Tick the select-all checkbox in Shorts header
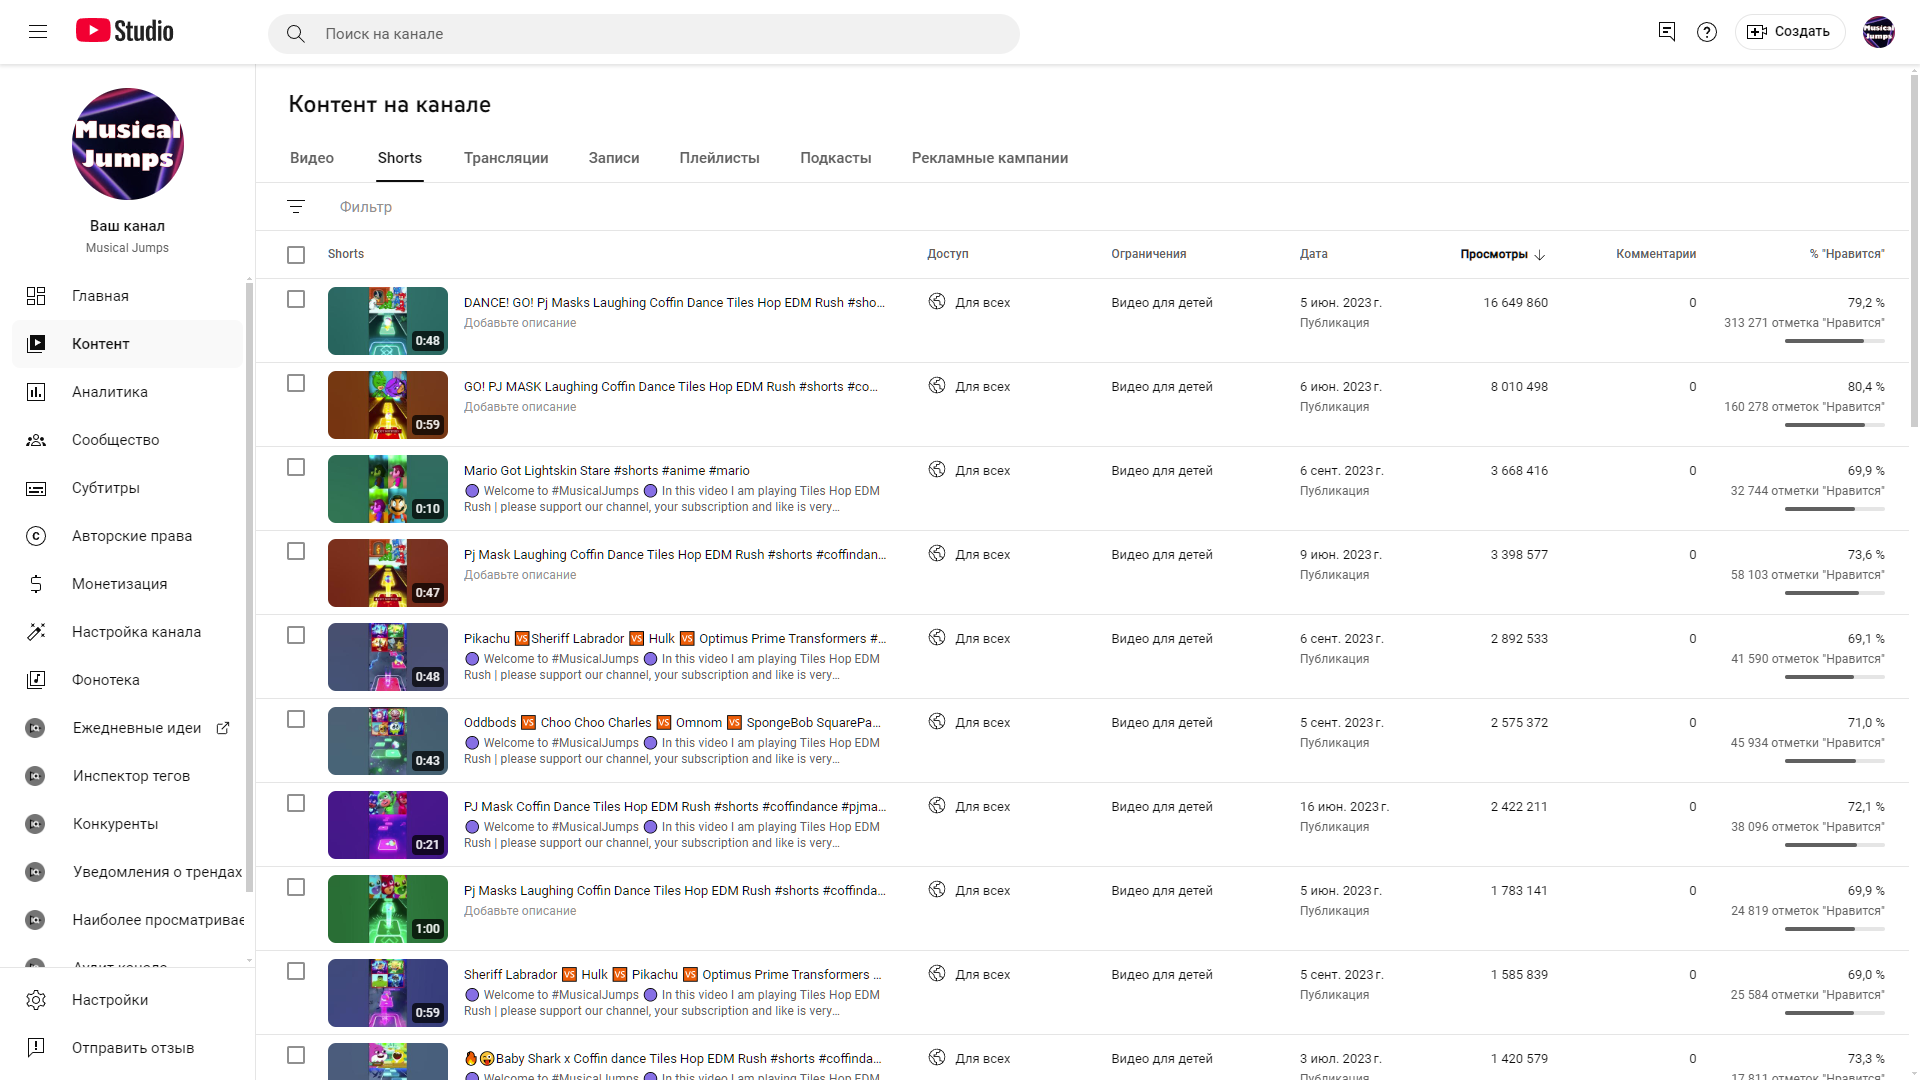 pos(296,255)
